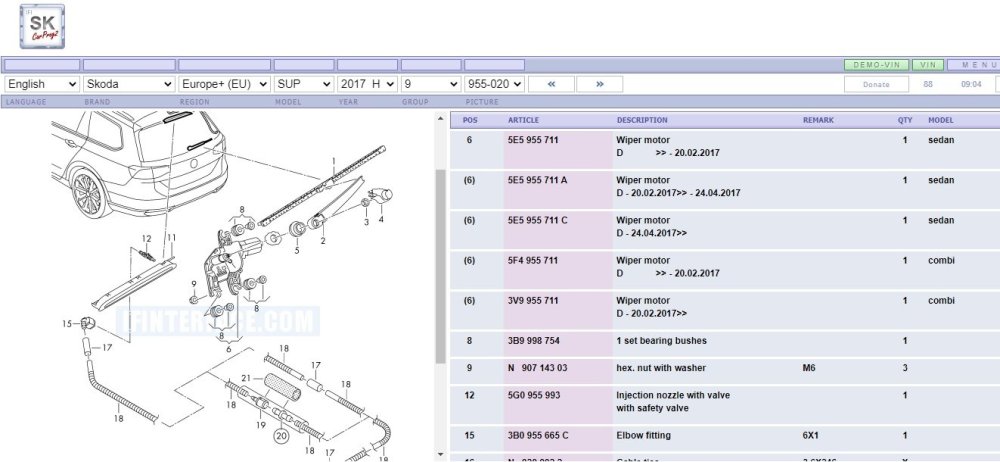Open the Model dropdown showing SUP
The height and width of the screenshot is (462, 1000).
(x=304, y=84)
